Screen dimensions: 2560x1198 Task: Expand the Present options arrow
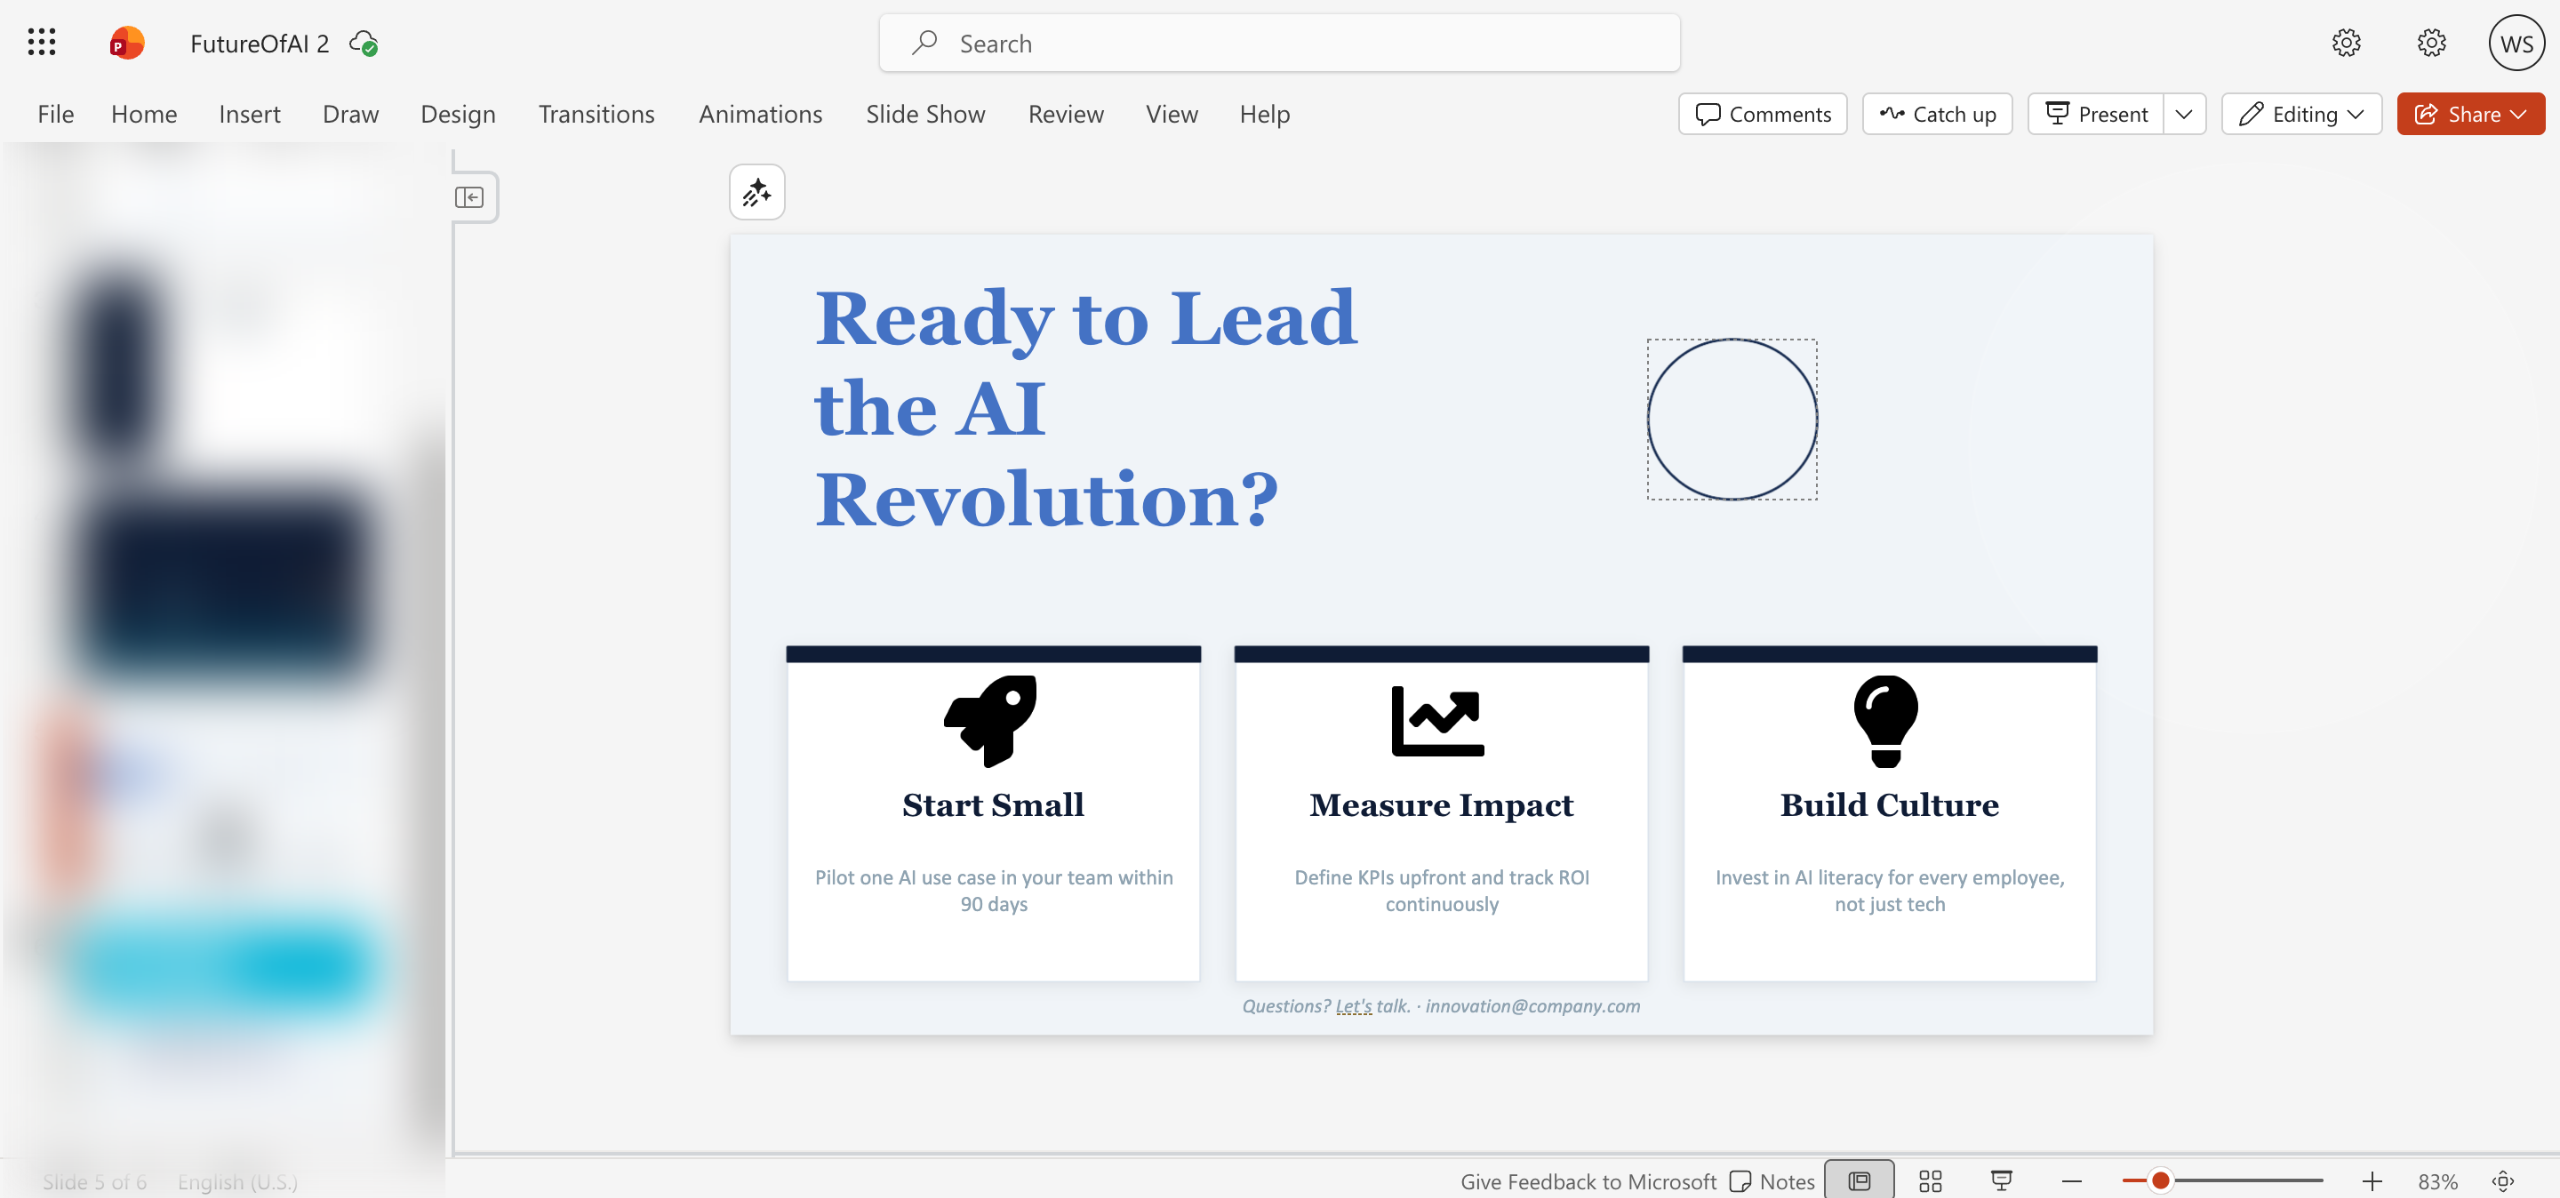point(2184,114)
